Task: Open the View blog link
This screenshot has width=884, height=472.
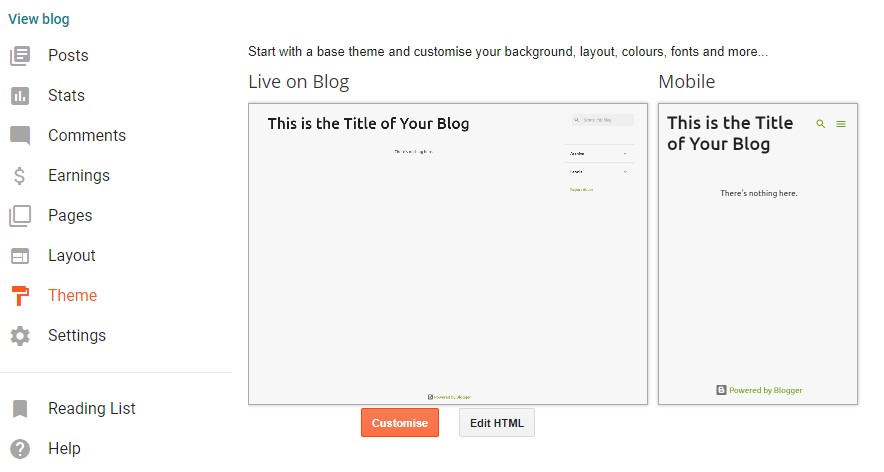Action: pos(39,19)
